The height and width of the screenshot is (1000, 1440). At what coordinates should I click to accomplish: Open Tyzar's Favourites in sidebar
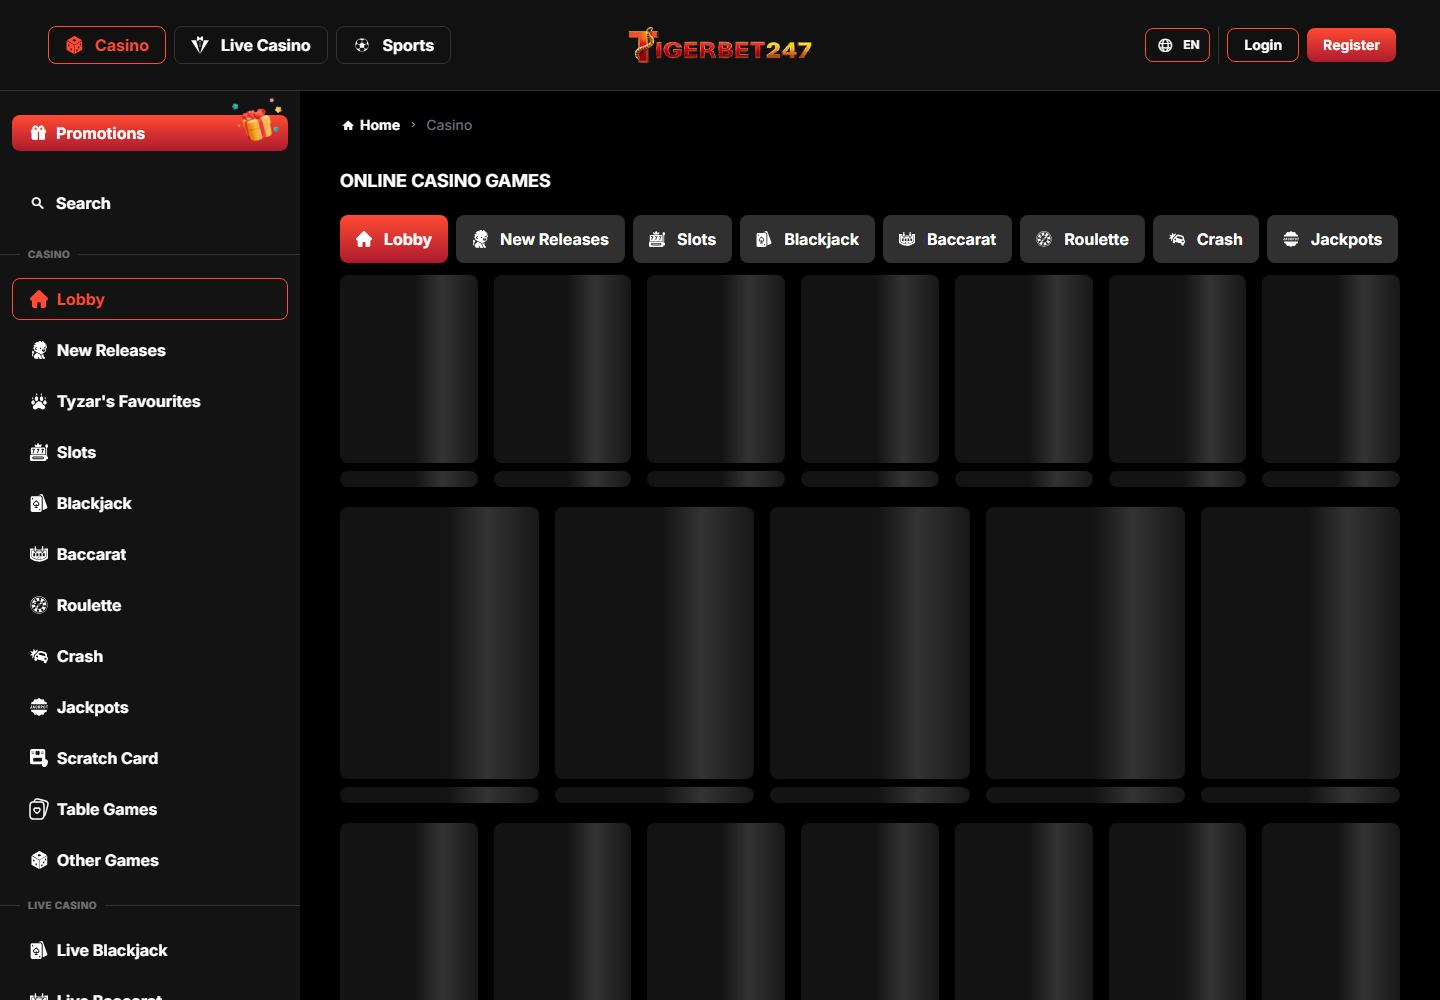pyautogui.click(x=150, y=401)
